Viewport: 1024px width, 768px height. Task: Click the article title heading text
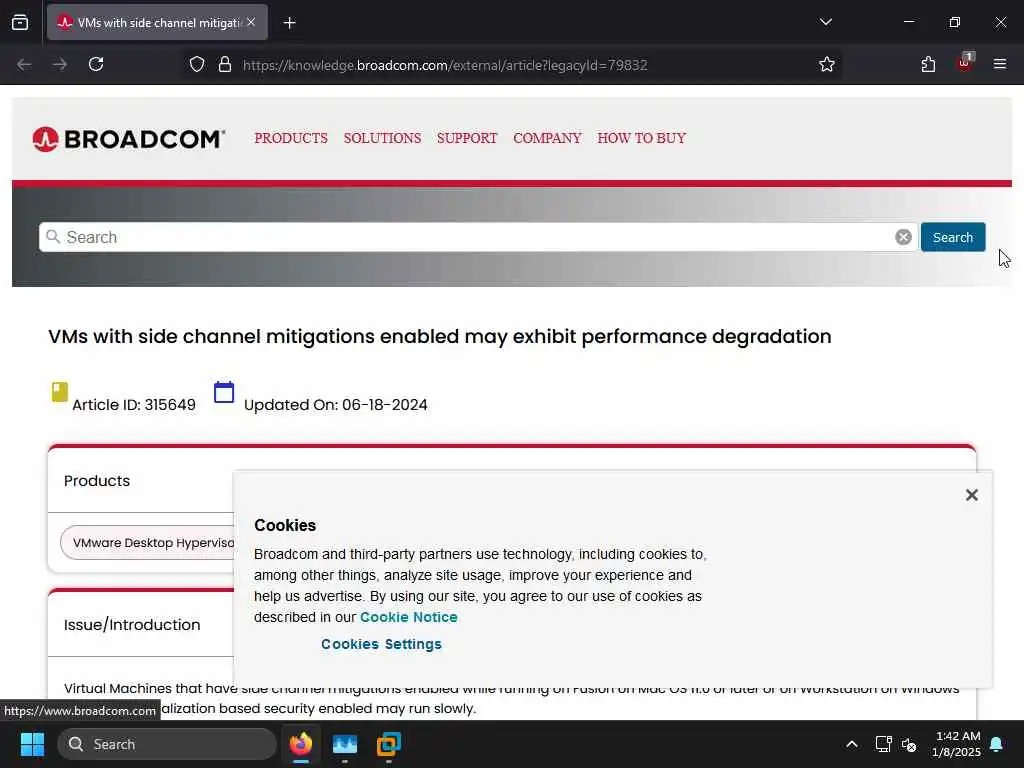pyautogui.click(x=440, y=336)
